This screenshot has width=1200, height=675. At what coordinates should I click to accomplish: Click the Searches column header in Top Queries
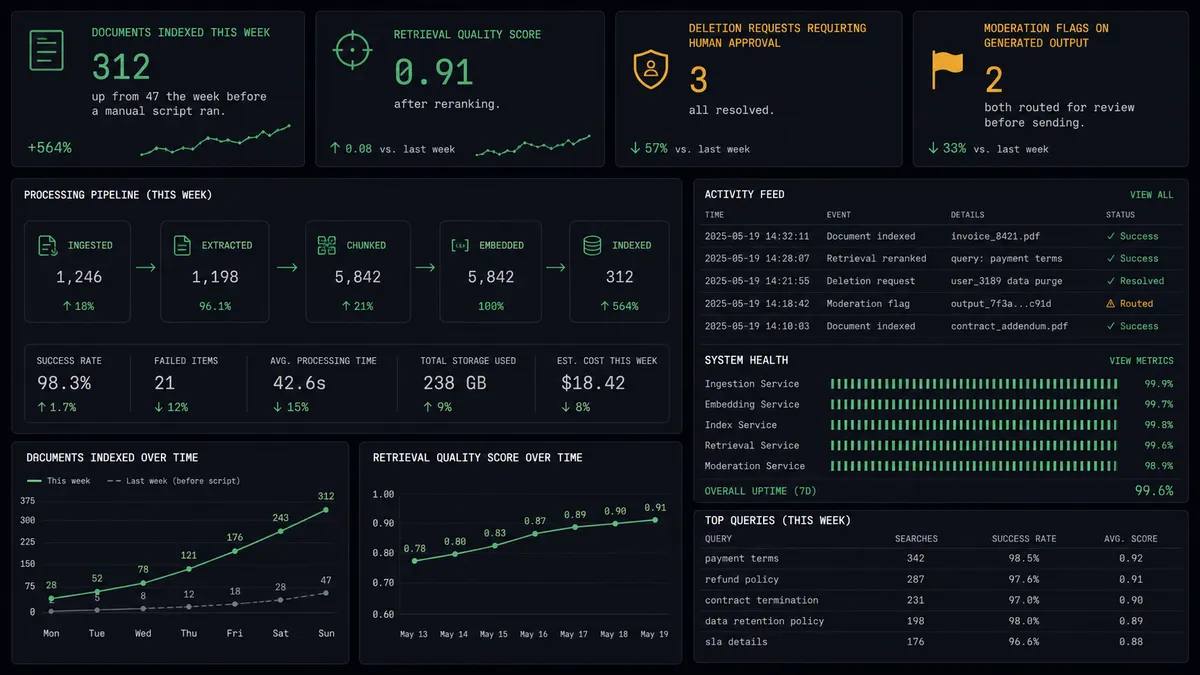(x=916, y=539)
